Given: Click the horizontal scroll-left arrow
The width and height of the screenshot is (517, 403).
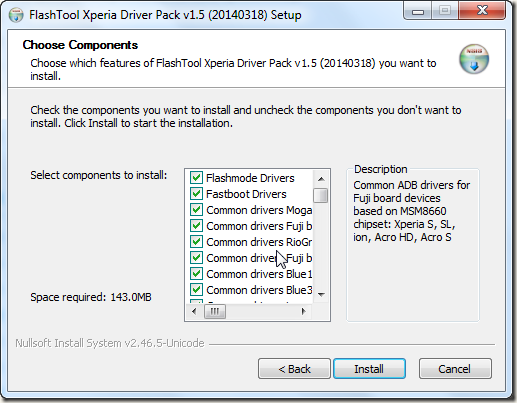Looking at the screenshot, I should coord(194,312).
